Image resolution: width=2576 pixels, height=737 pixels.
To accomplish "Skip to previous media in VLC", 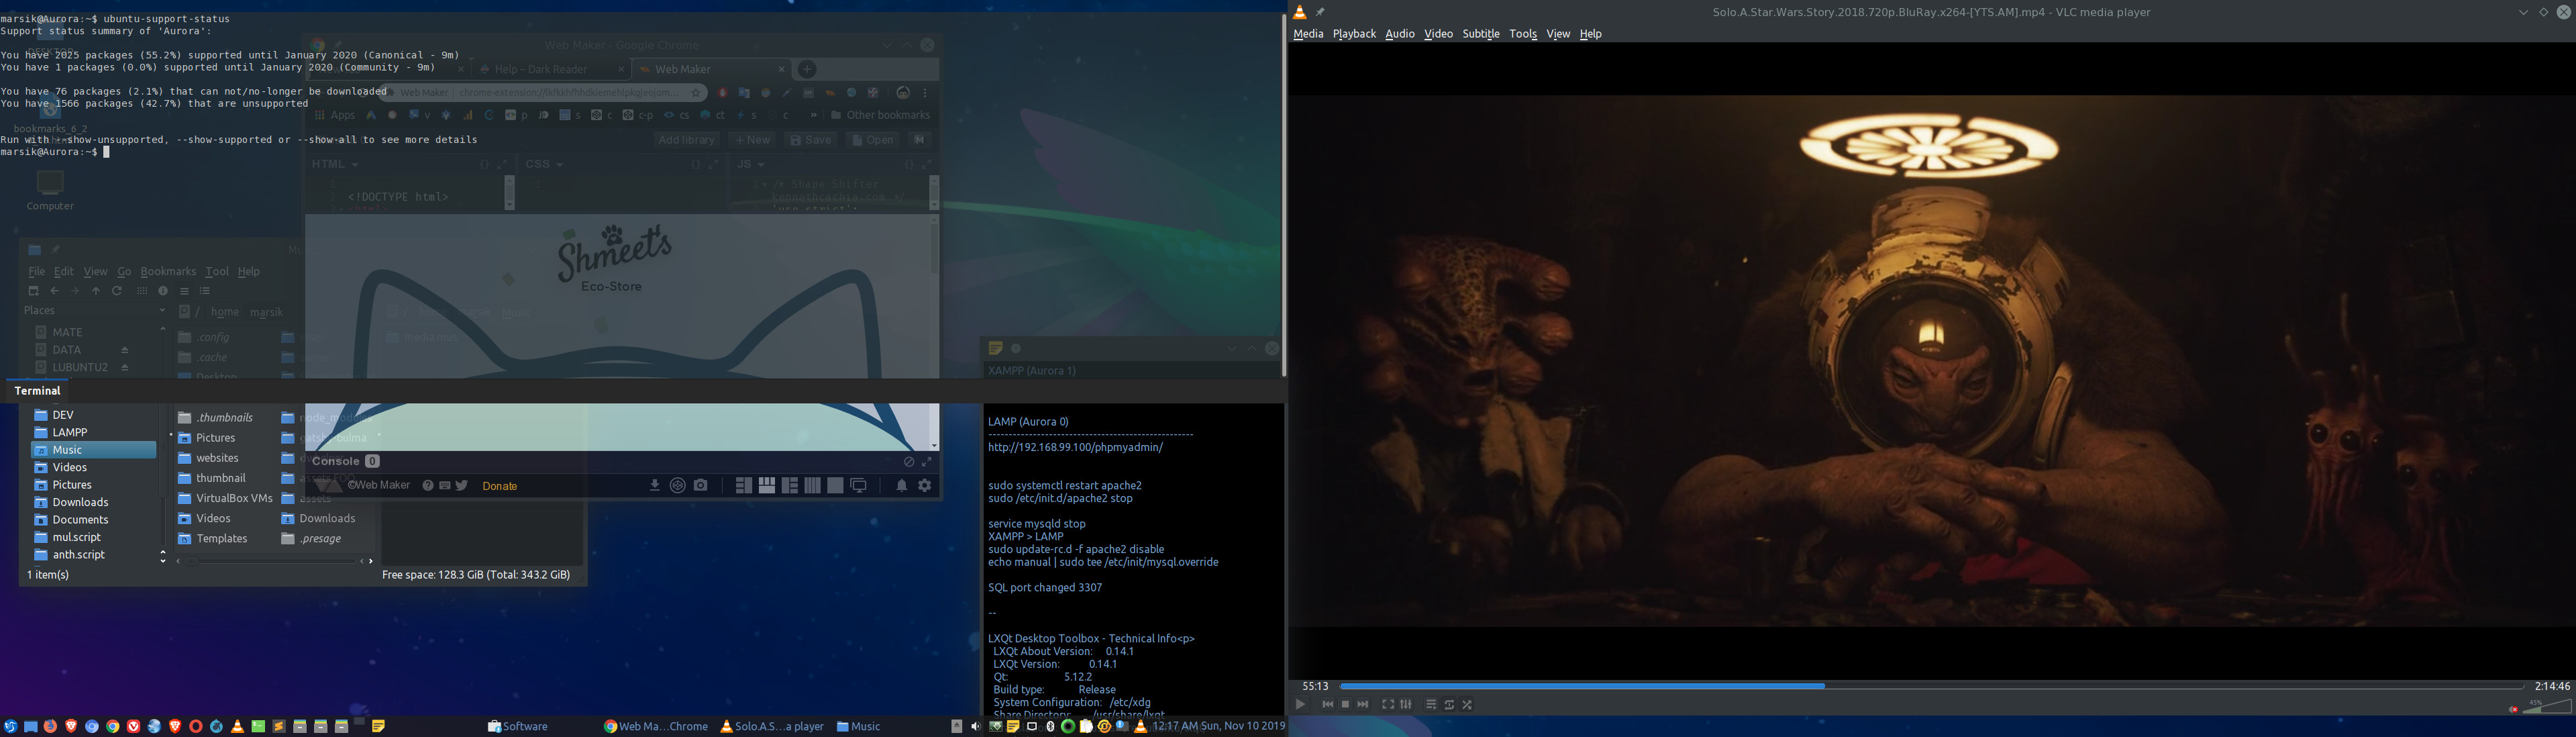I will pos(1328,705).
